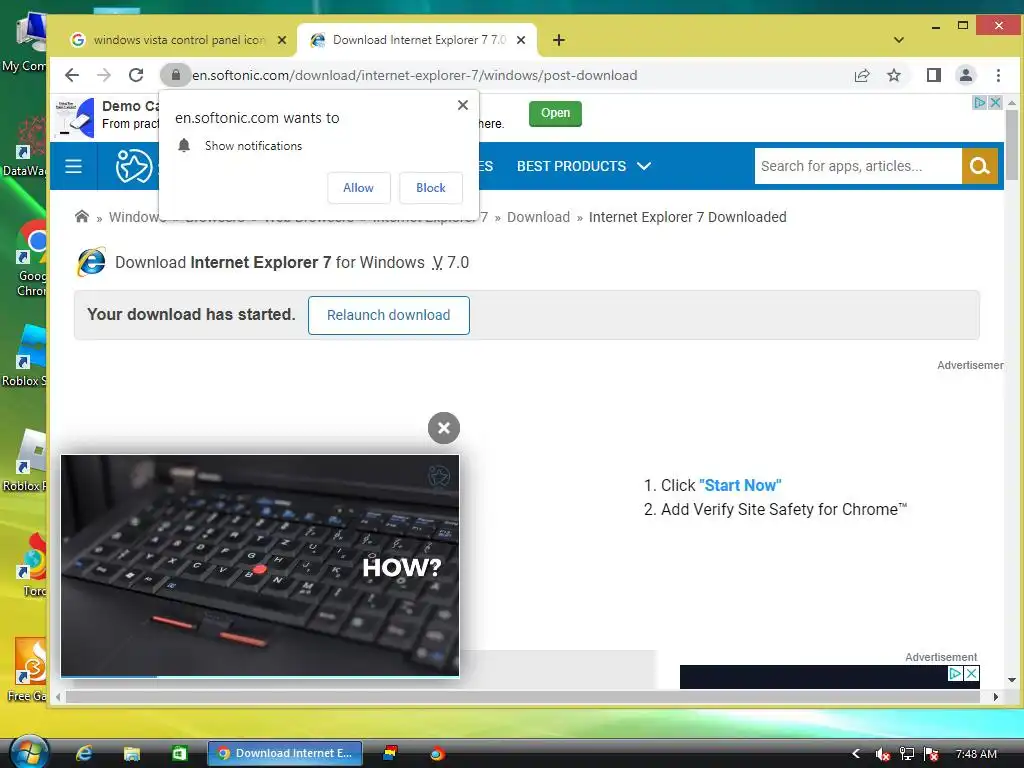Expand the BEST PRODUCTS dropdown
The height and width of the screenshot is (768, 1024).
pos(584,166)
